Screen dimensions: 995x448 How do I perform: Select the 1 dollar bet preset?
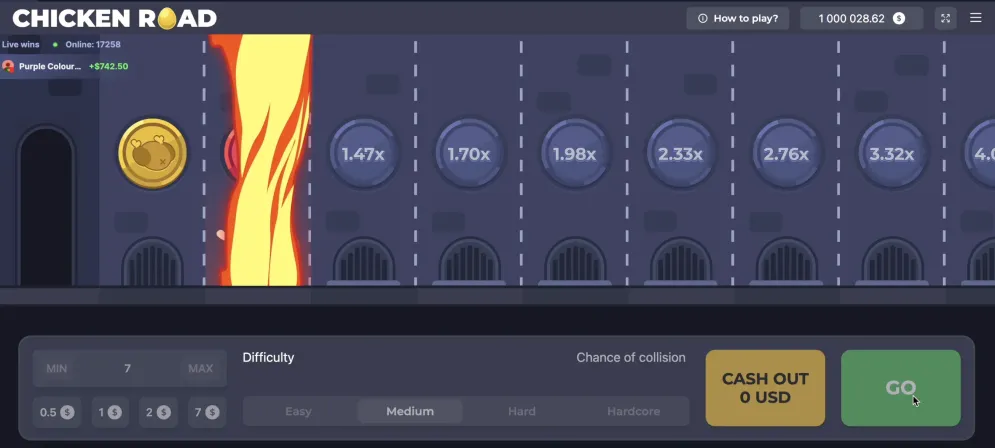click(110, 412)
